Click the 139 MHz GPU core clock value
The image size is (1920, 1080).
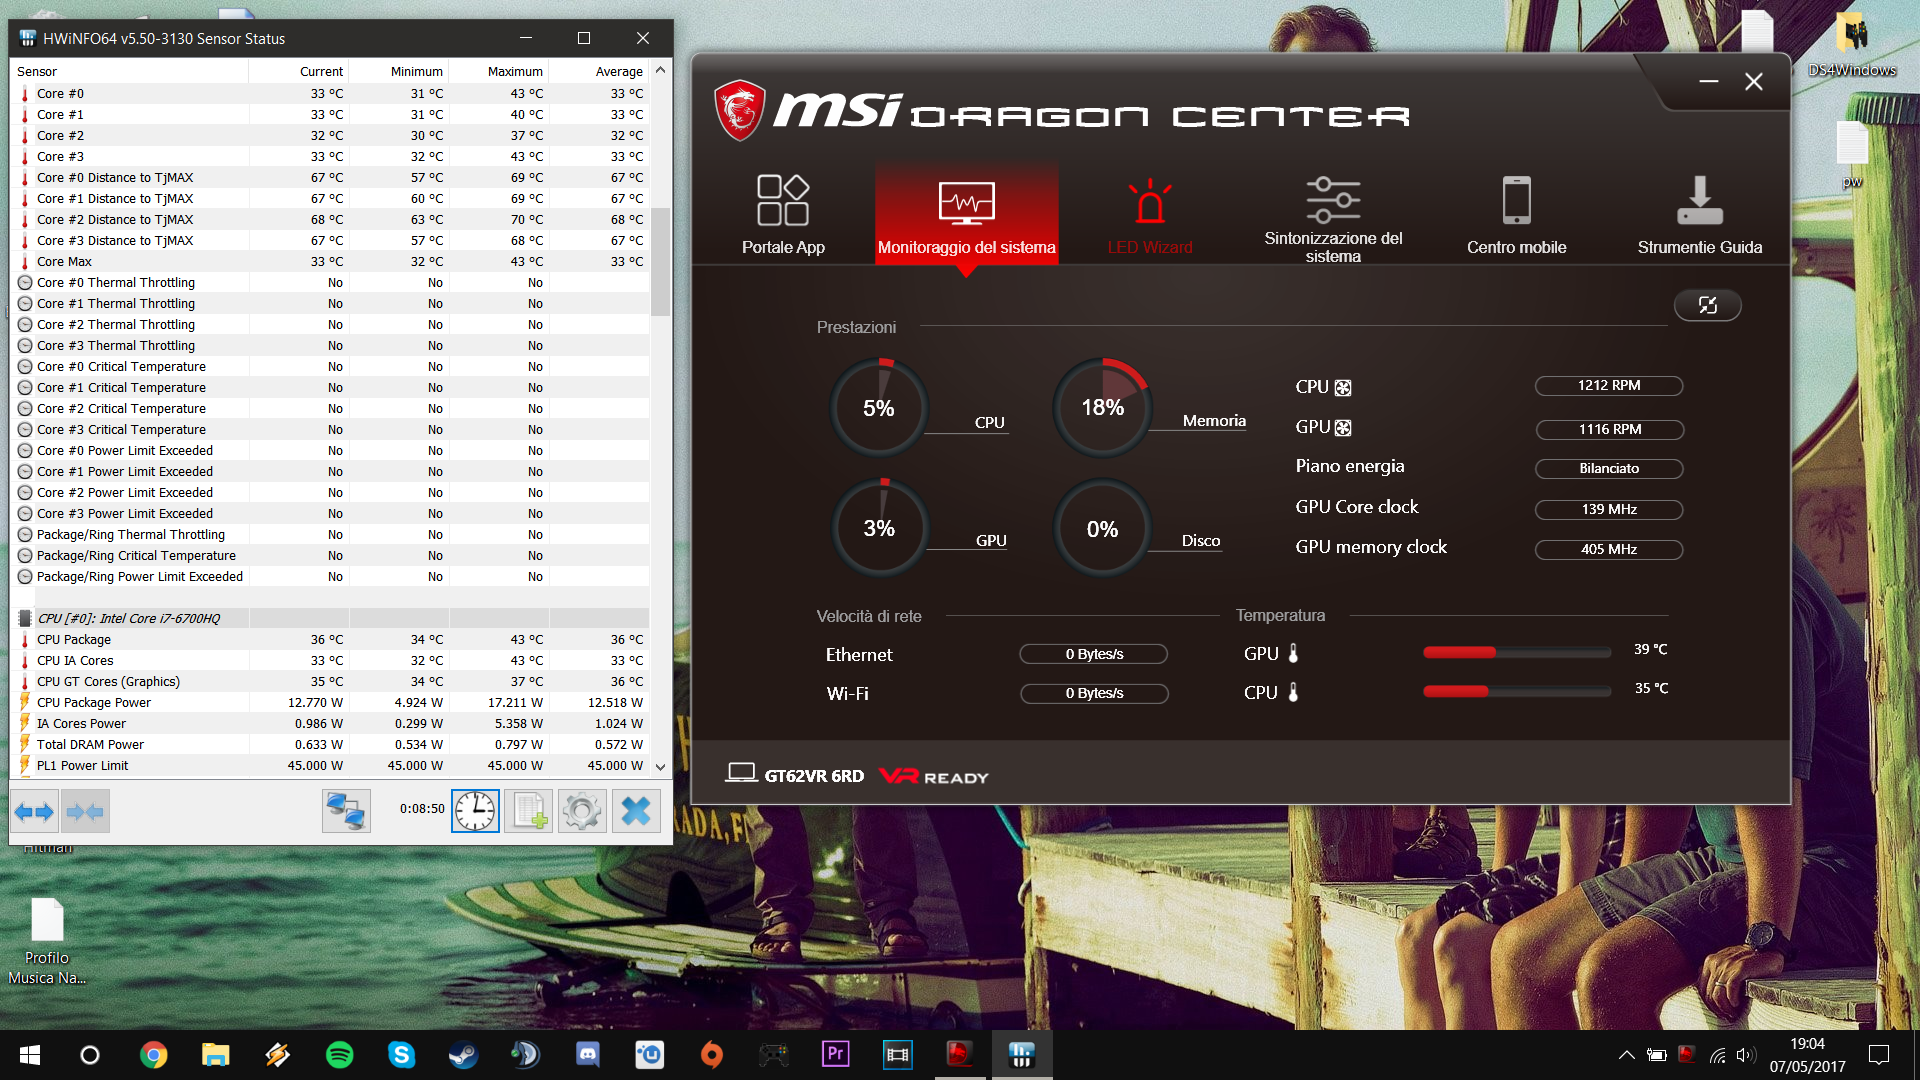coord(1608,509)
